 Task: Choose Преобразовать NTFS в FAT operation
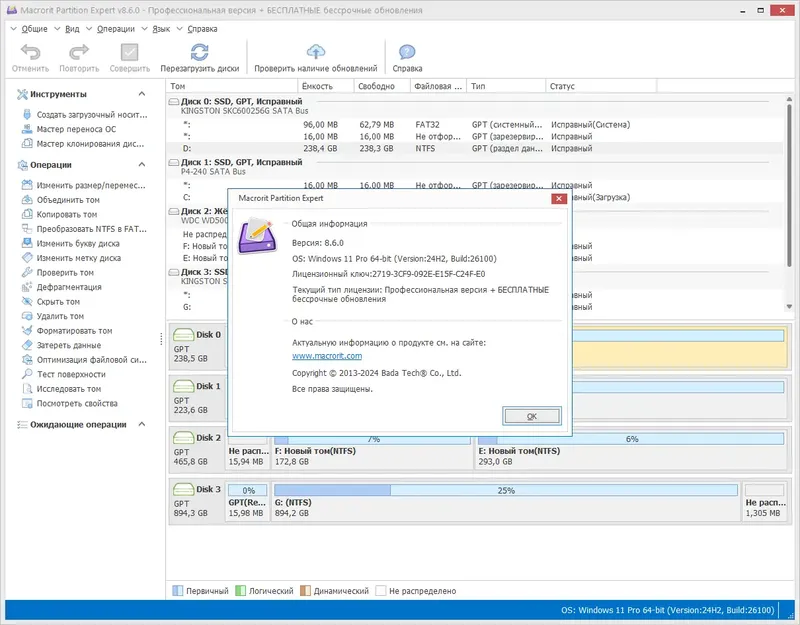[85, 229]
